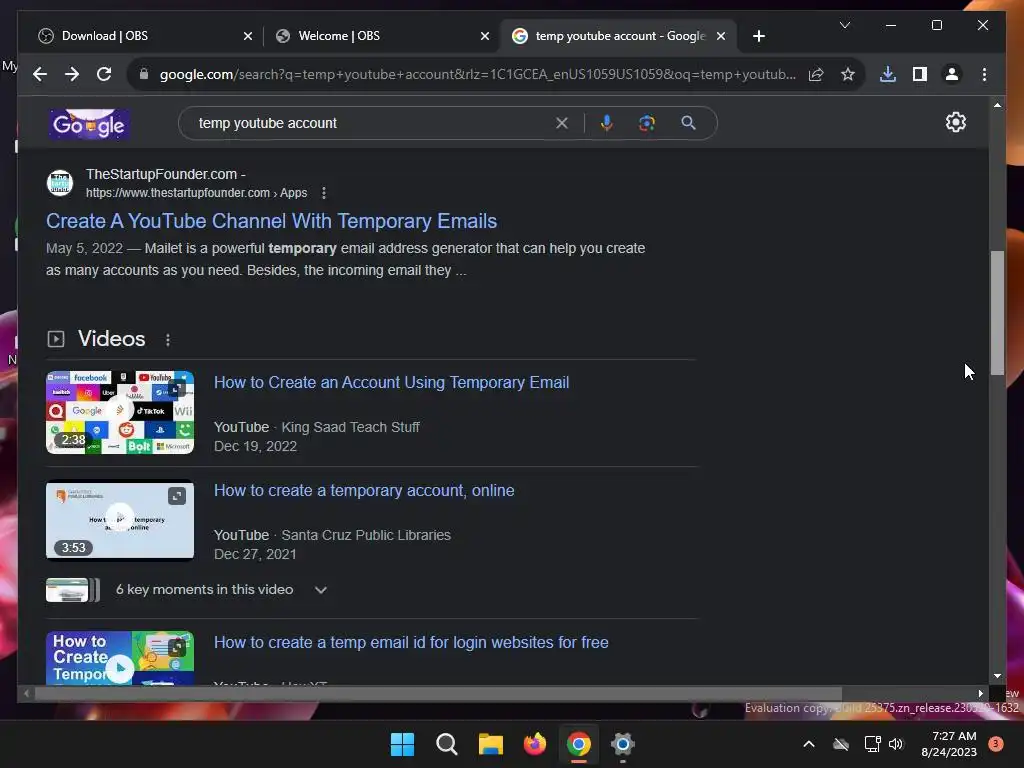The image size is (1024, 768).
Task: Close the temp youtube account tab
Action: click(720, 36)
